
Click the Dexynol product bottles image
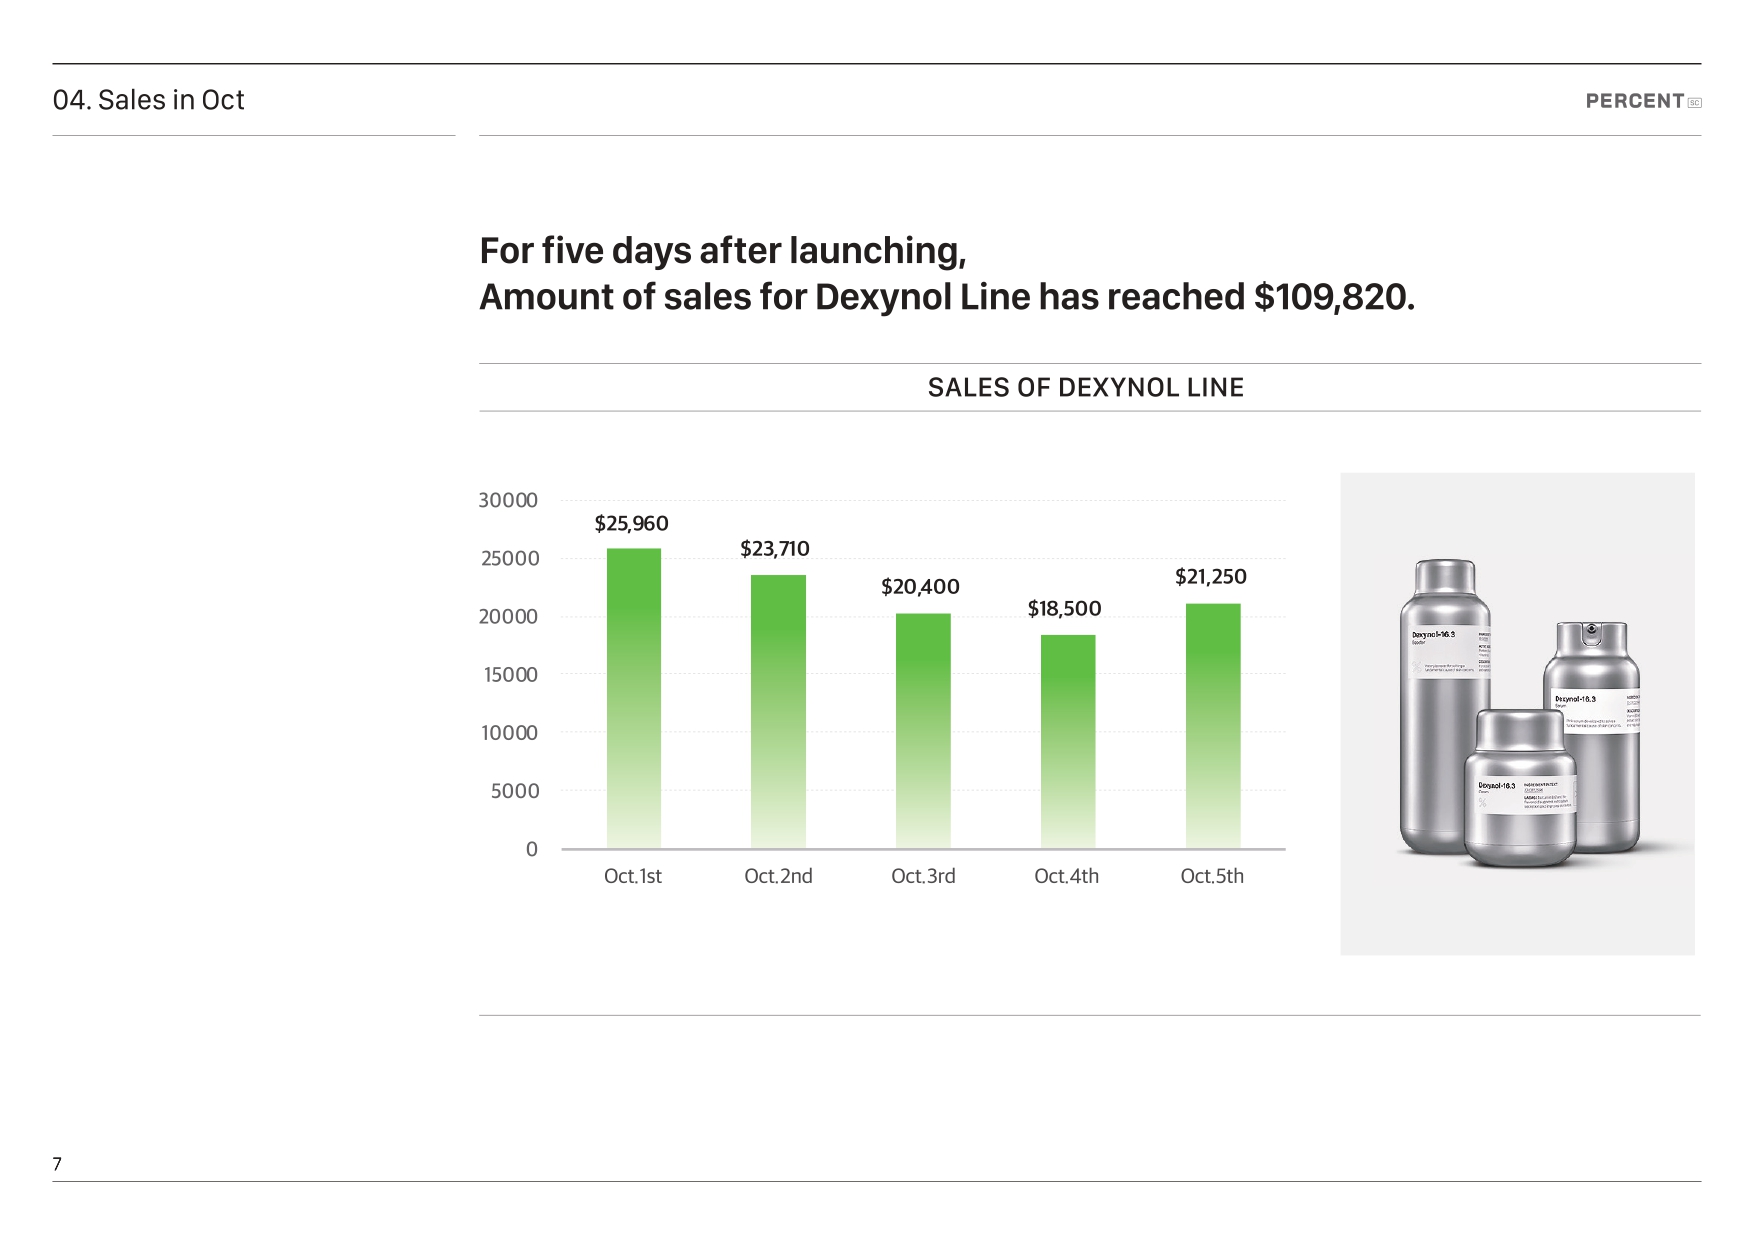tap(1517, 714)
